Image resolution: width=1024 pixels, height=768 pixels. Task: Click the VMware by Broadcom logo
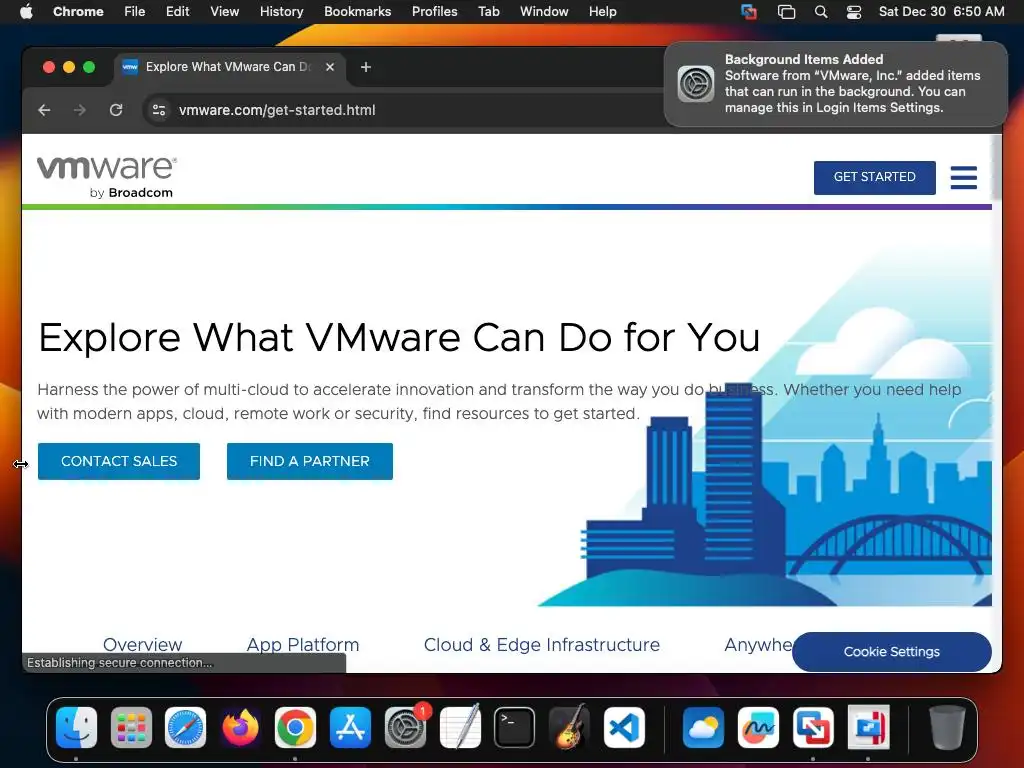click(106, 177)
